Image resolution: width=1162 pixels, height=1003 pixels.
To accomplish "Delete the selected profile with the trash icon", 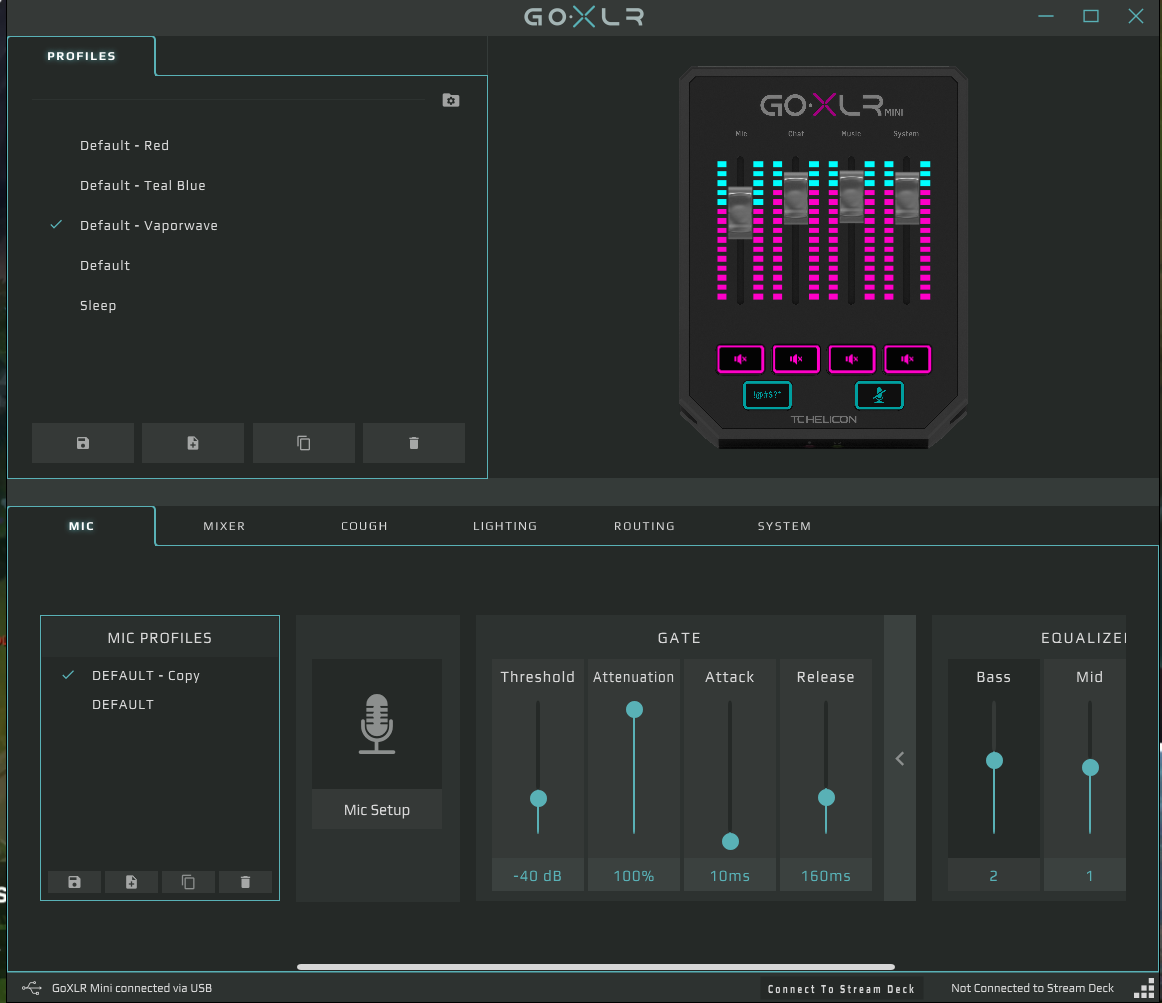I will (414, 443).
